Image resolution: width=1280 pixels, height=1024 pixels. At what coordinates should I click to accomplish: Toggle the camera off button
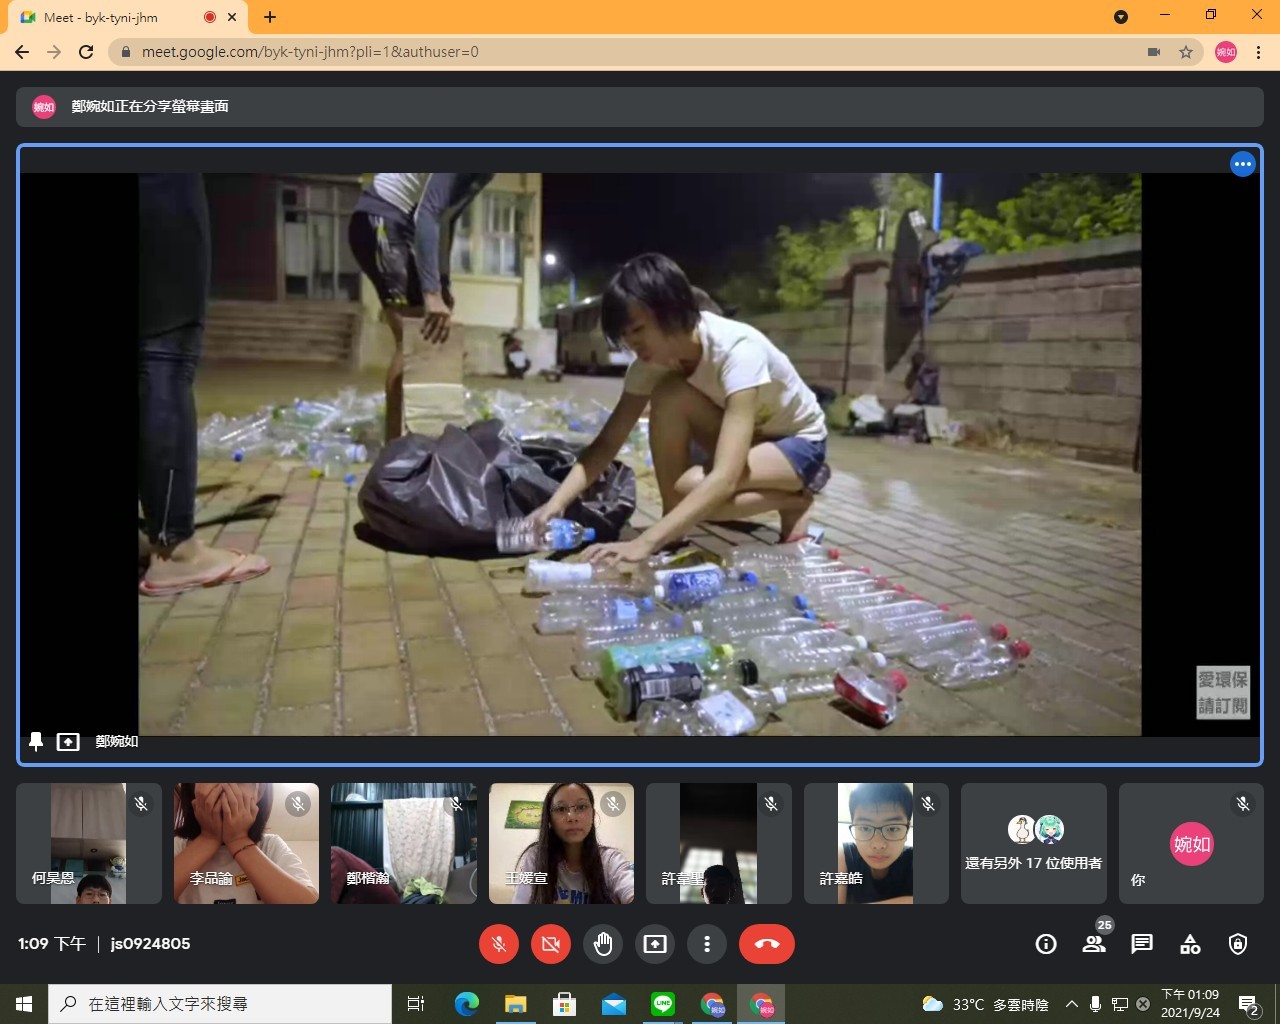coord(551,944)
